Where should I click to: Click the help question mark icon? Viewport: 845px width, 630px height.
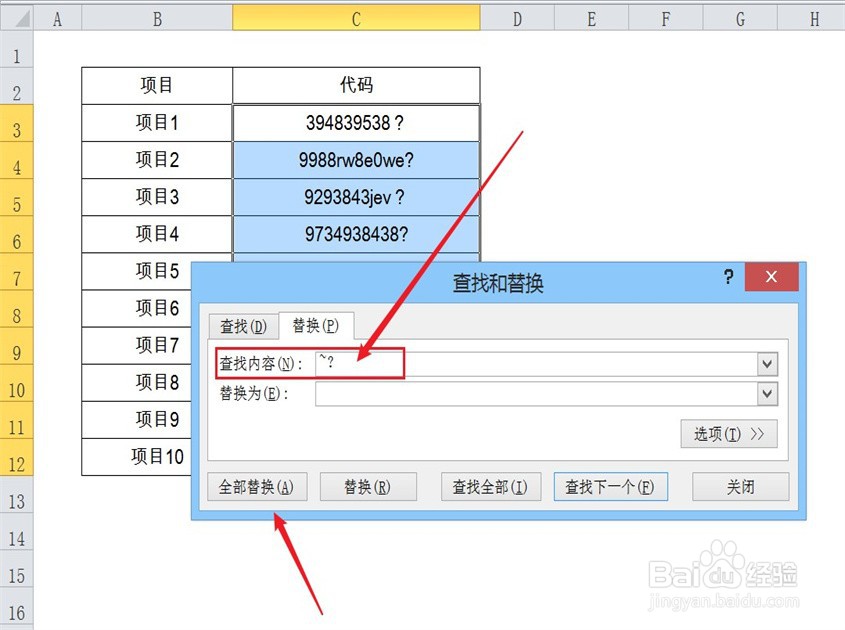click(727, 278)
